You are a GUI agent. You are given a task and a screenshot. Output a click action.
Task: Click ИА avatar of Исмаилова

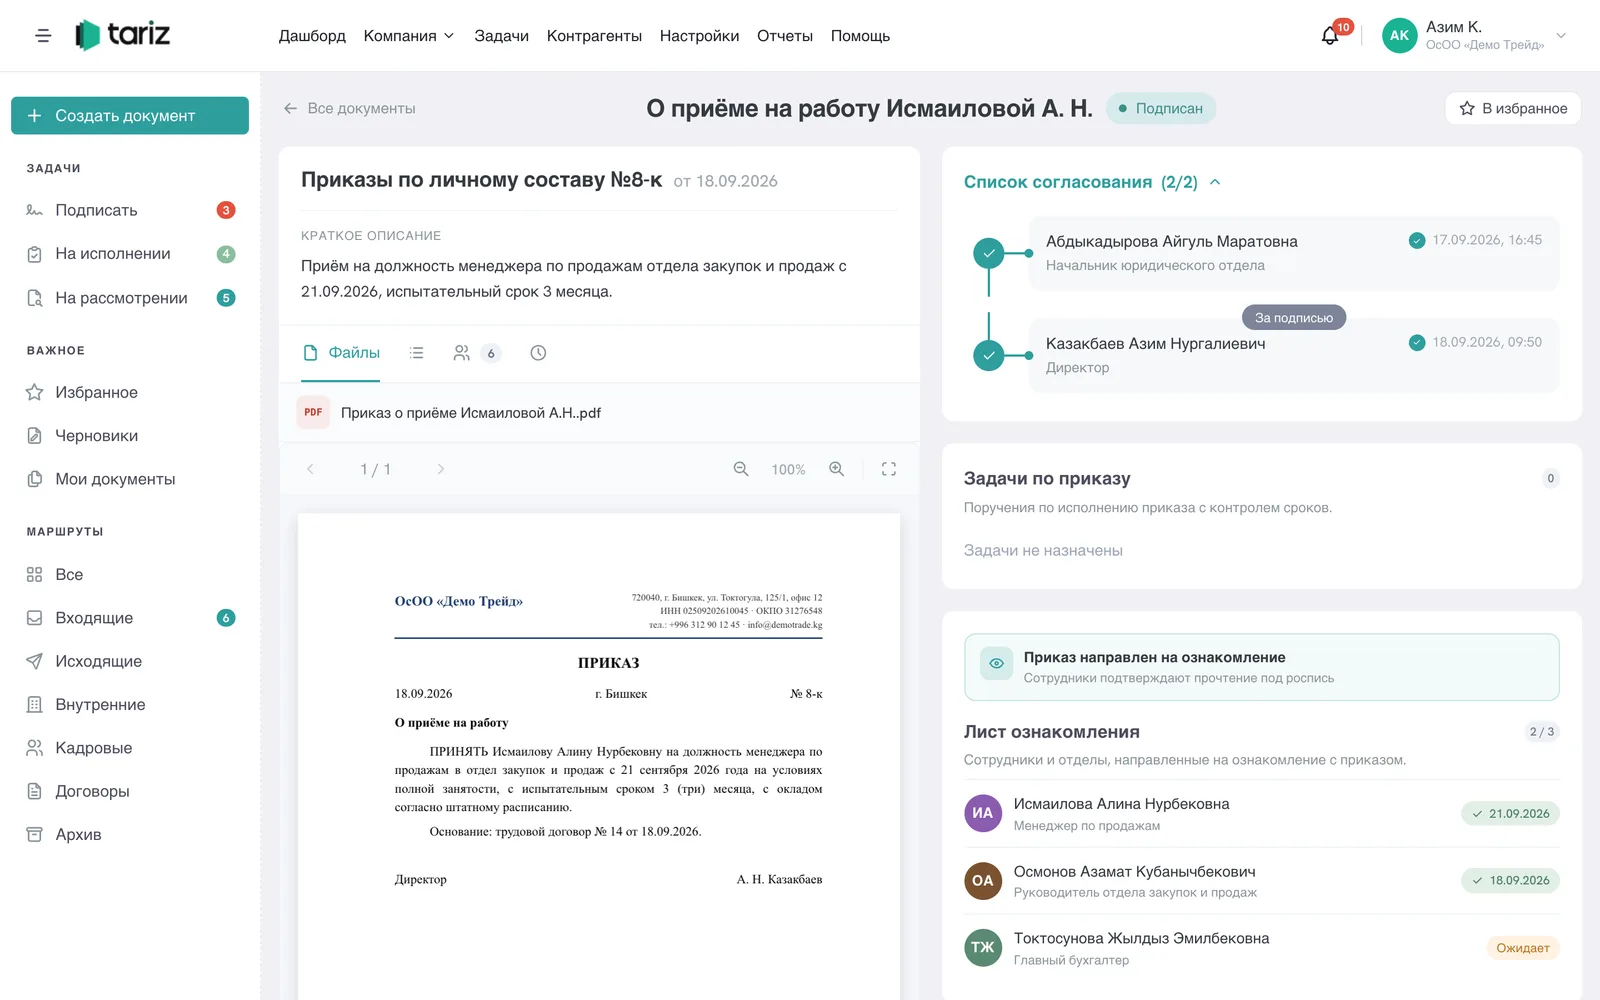pos(983,813)
